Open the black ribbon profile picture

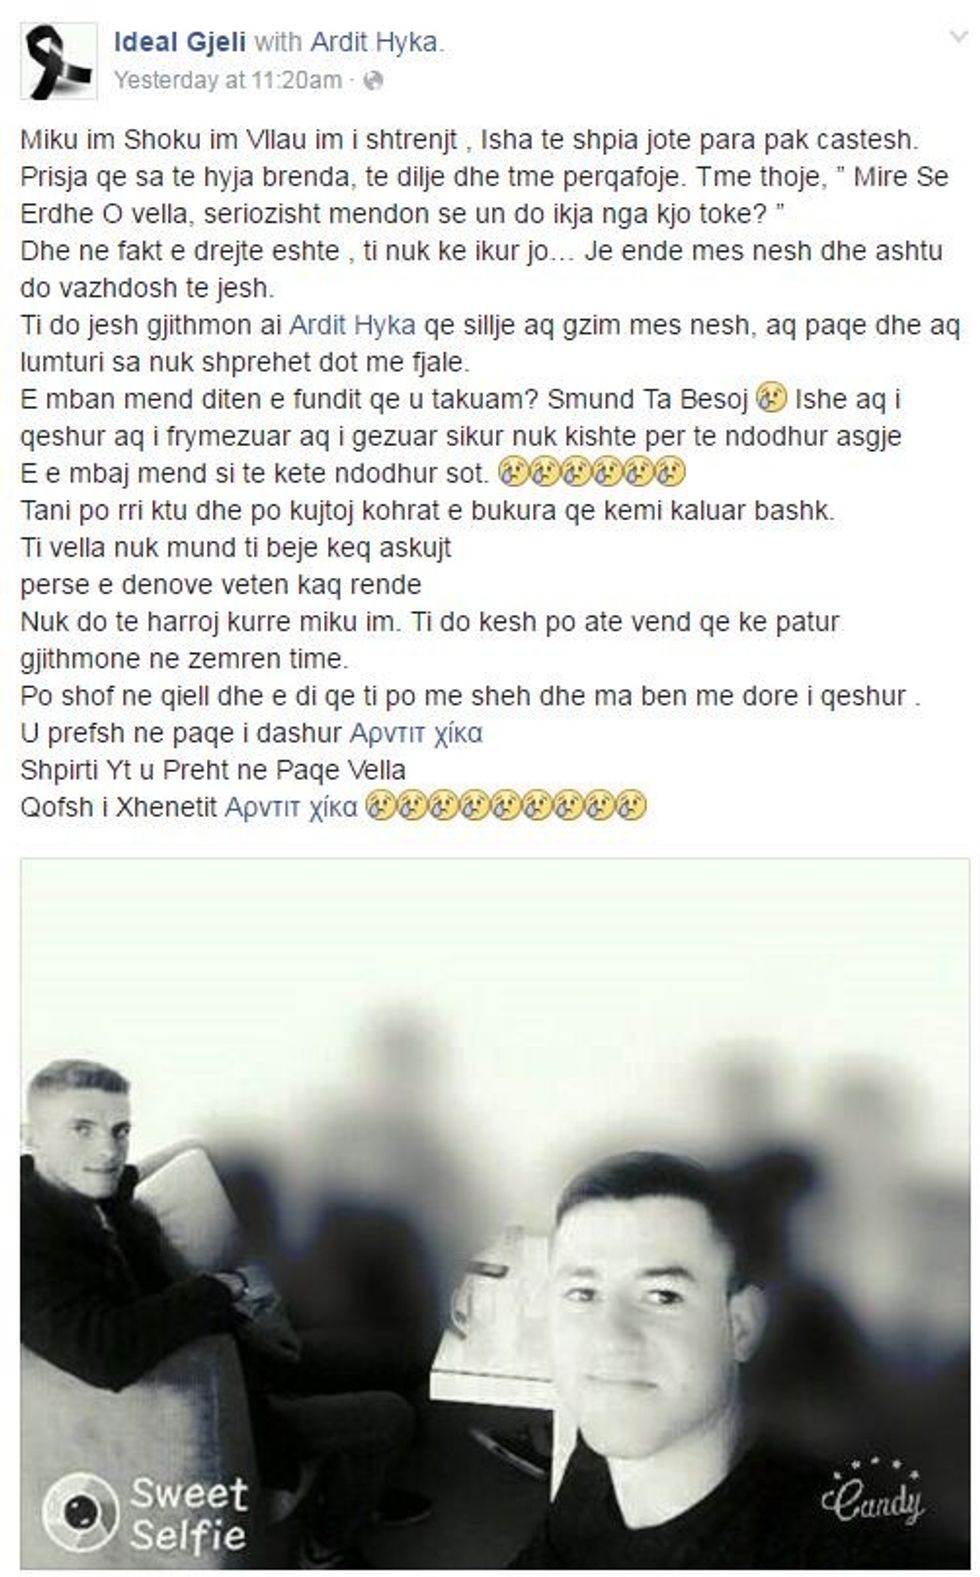coord(59,61)
